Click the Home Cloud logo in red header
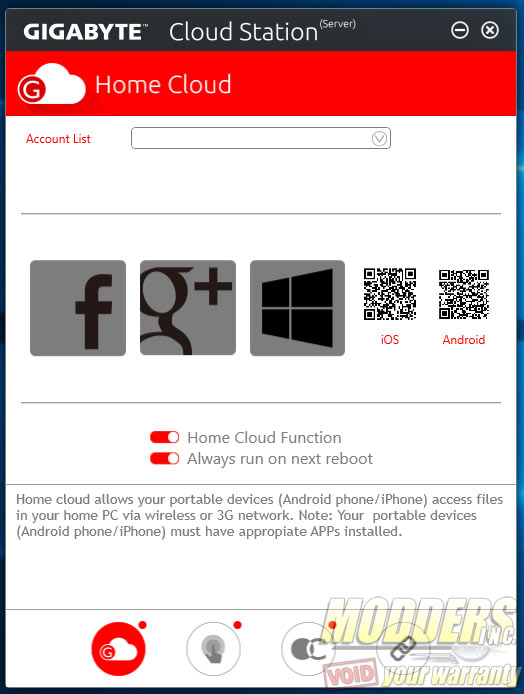The height and width of the screenshot is (694, 524). 51,85
